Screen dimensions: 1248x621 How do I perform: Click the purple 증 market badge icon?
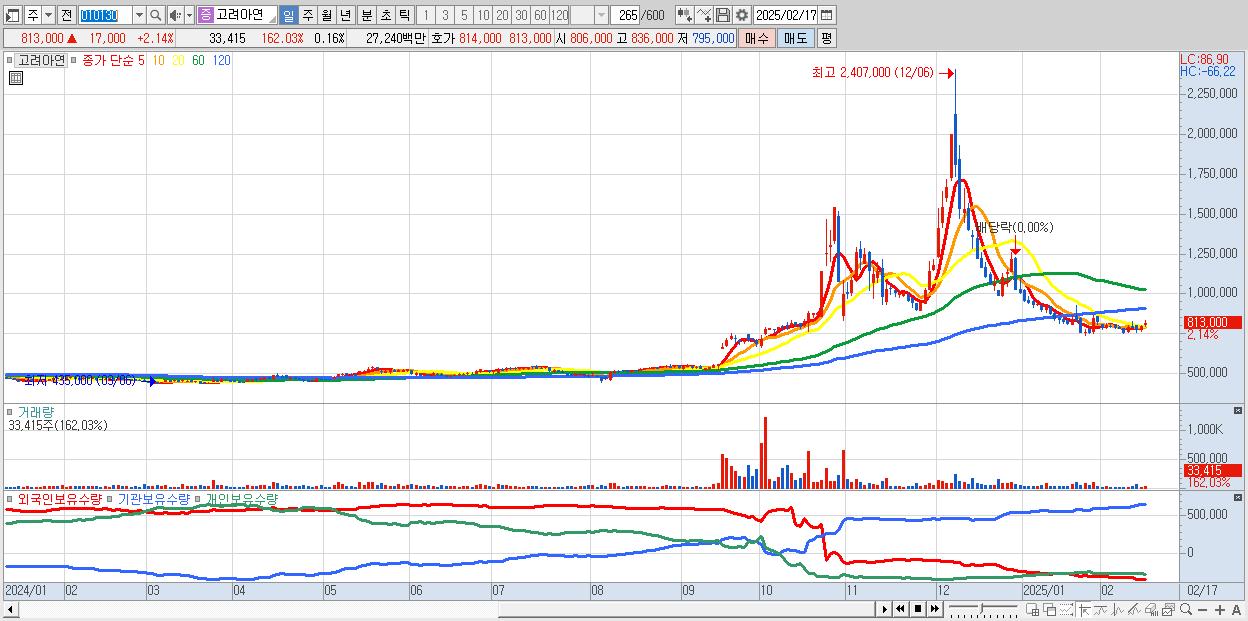205,15
